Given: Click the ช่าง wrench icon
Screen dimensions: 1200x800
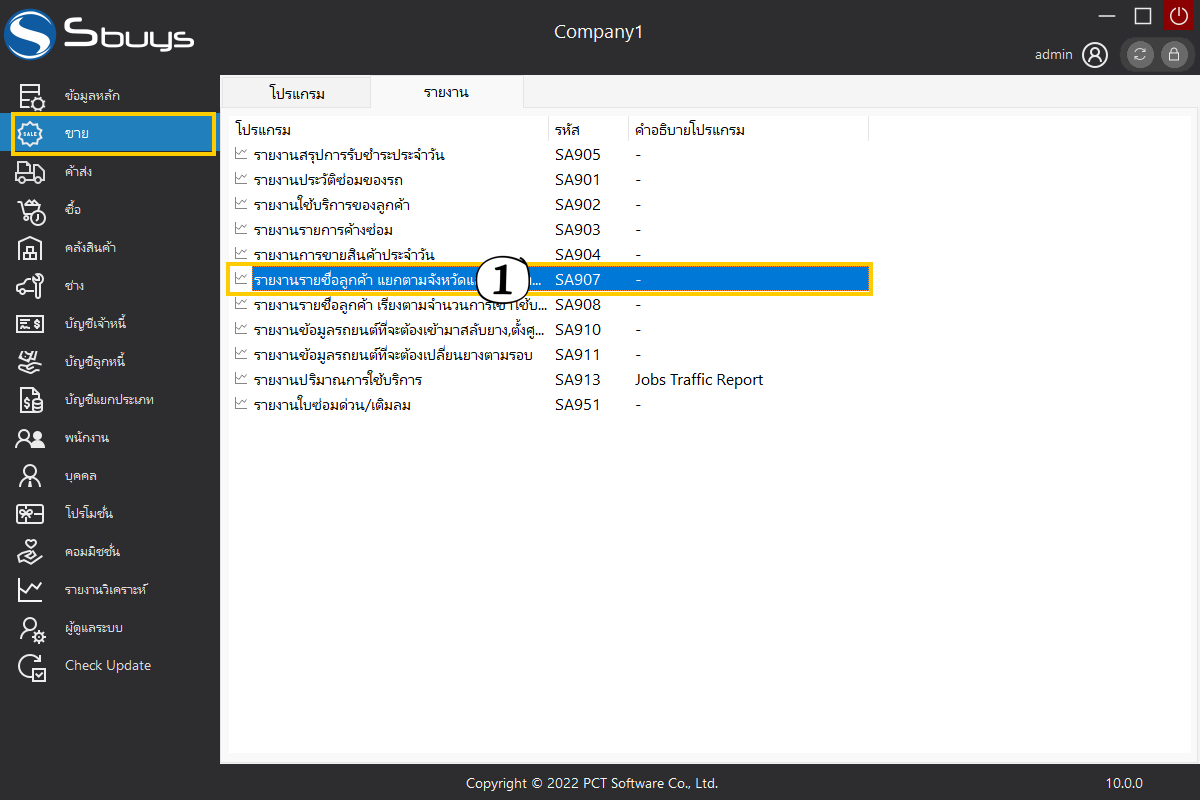Looking at the screenshot, I should 31,286.
